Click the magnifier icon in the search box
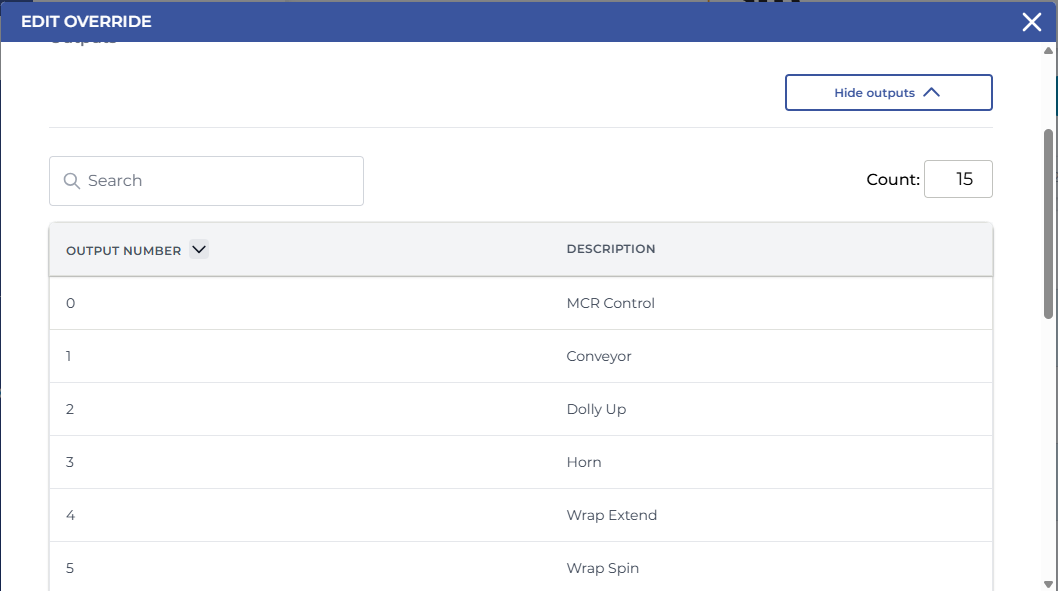This screenshot has width=1058, height=591. [71, 181]
